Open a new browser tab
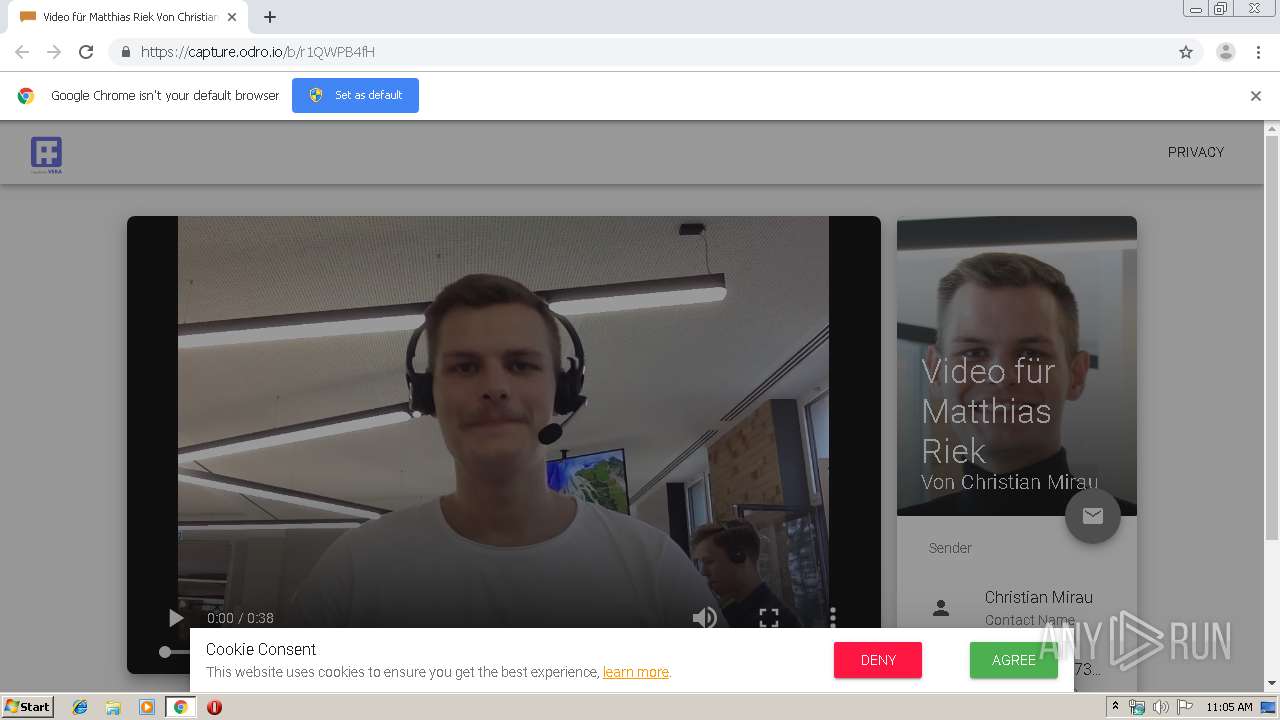The height and width of the screenshot is (720, 1280). point(270,17)
